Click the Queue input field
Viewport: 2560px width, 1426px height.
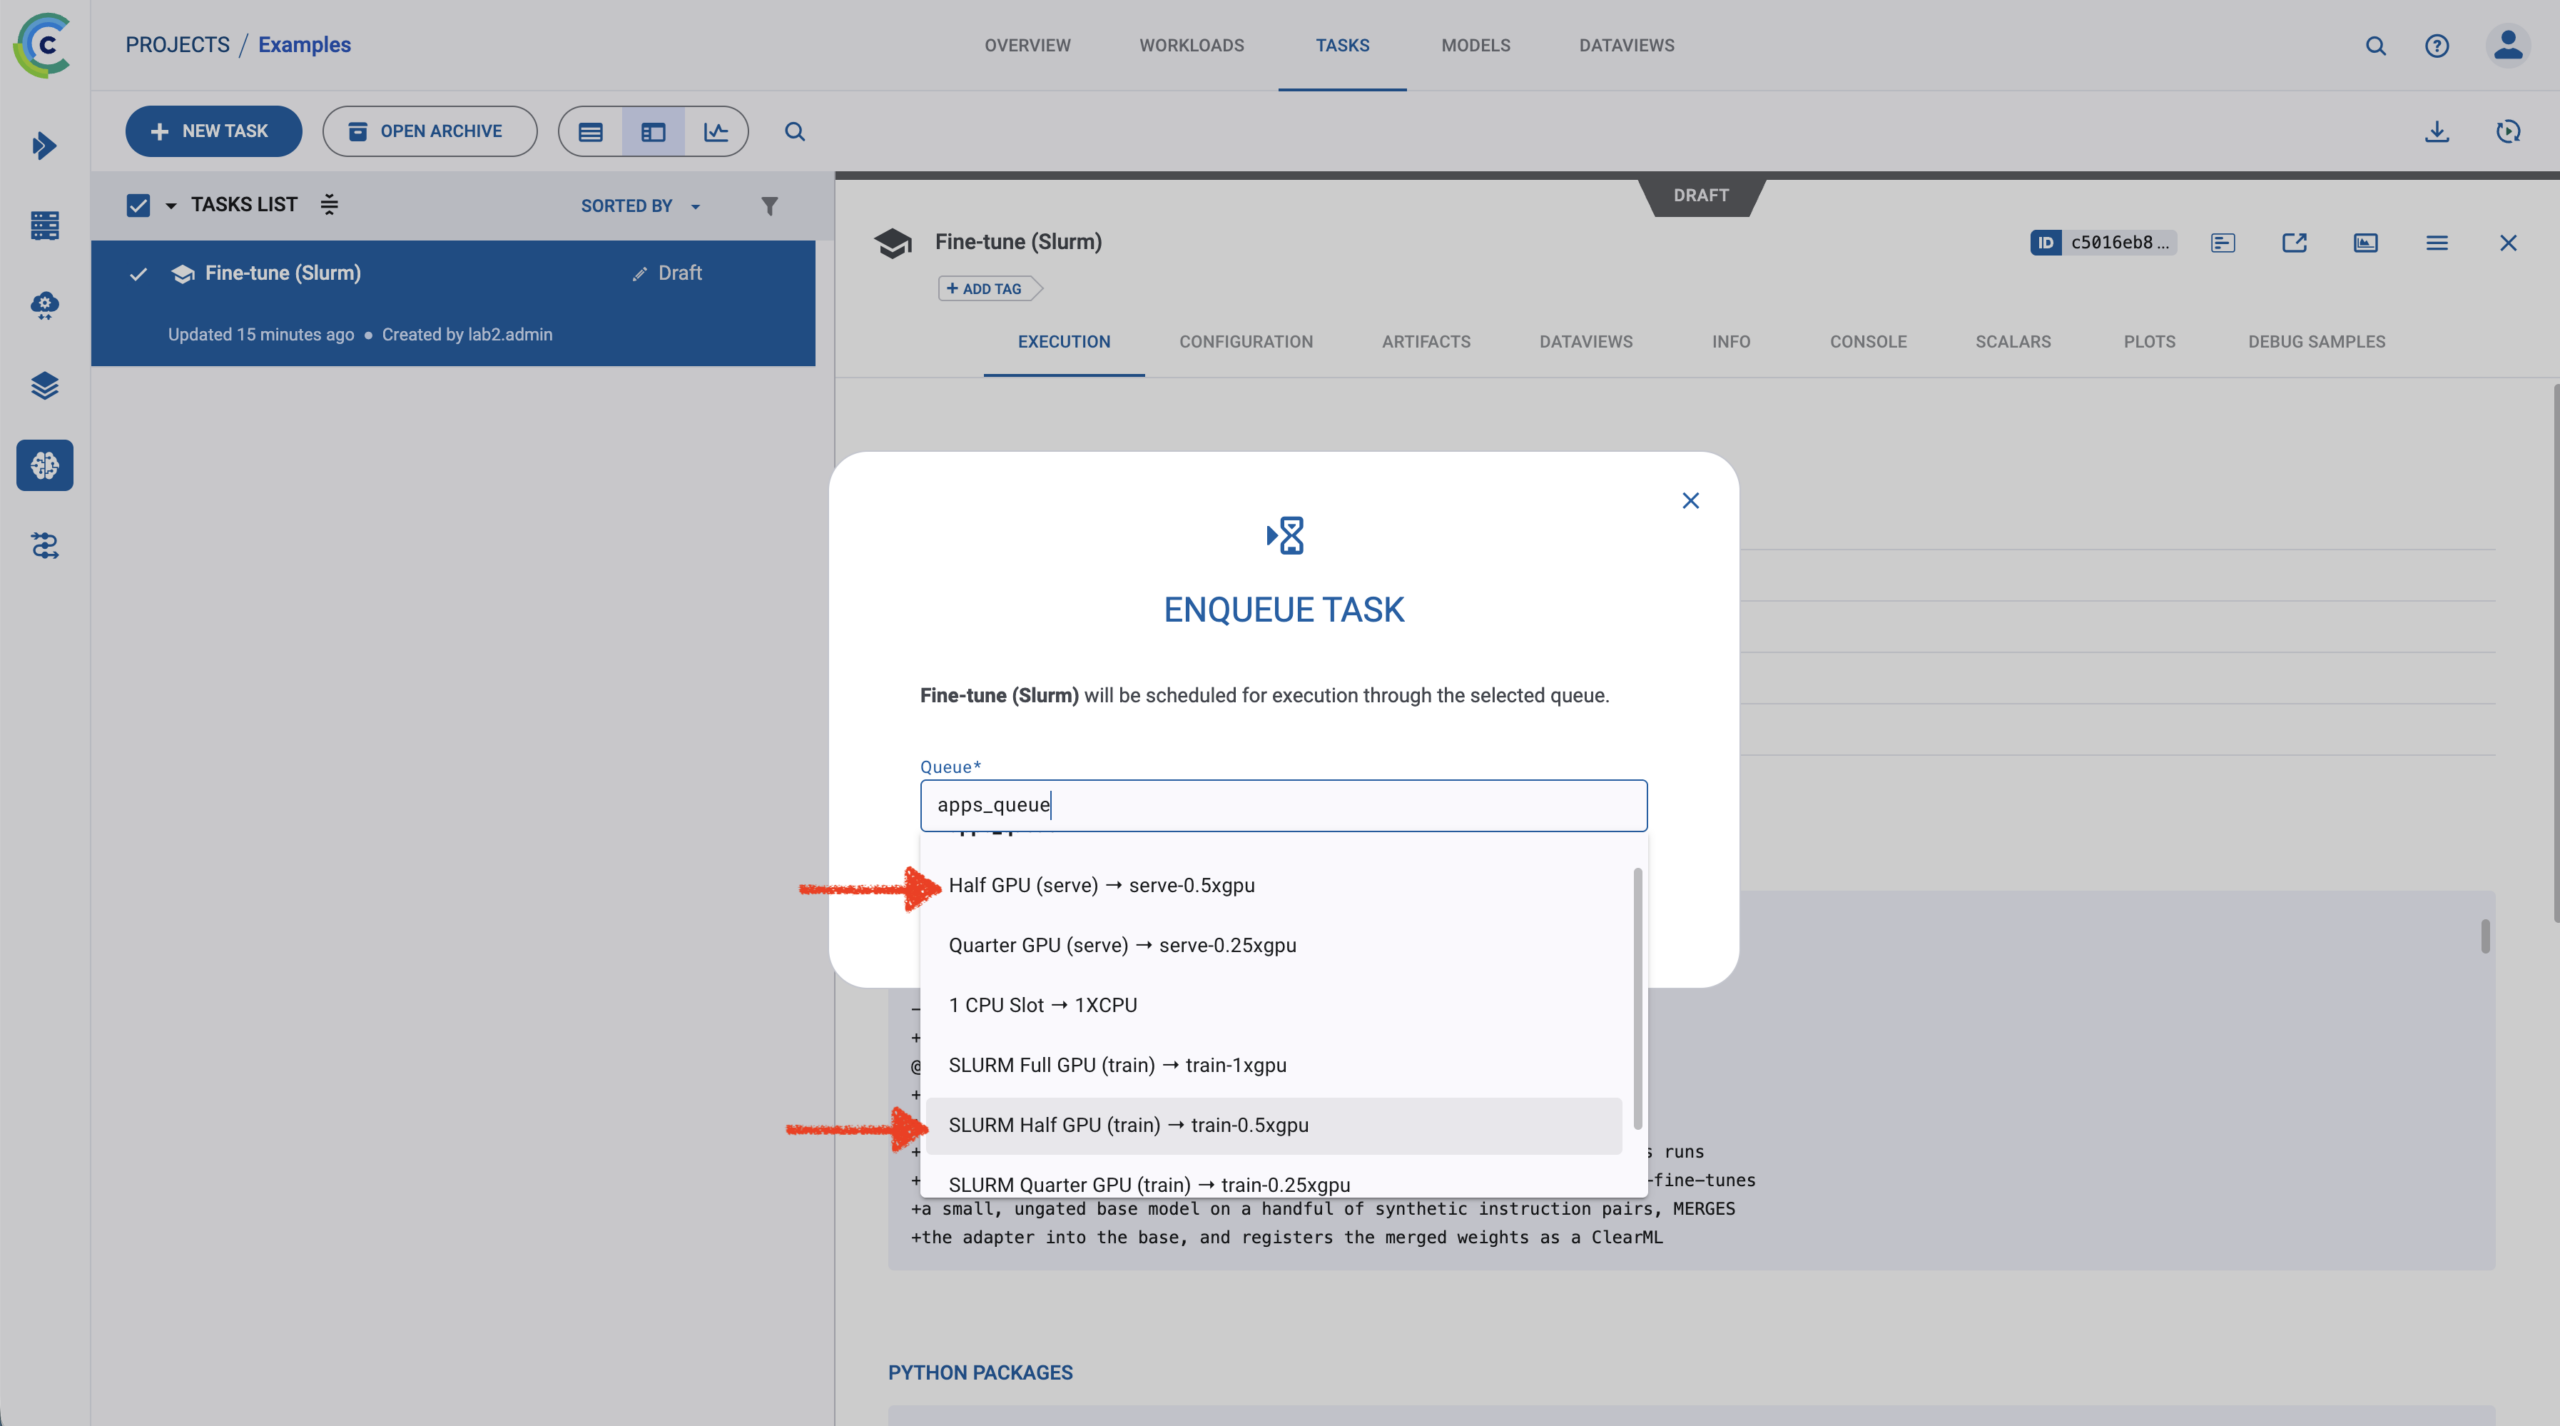click(x=1283, y=806)
